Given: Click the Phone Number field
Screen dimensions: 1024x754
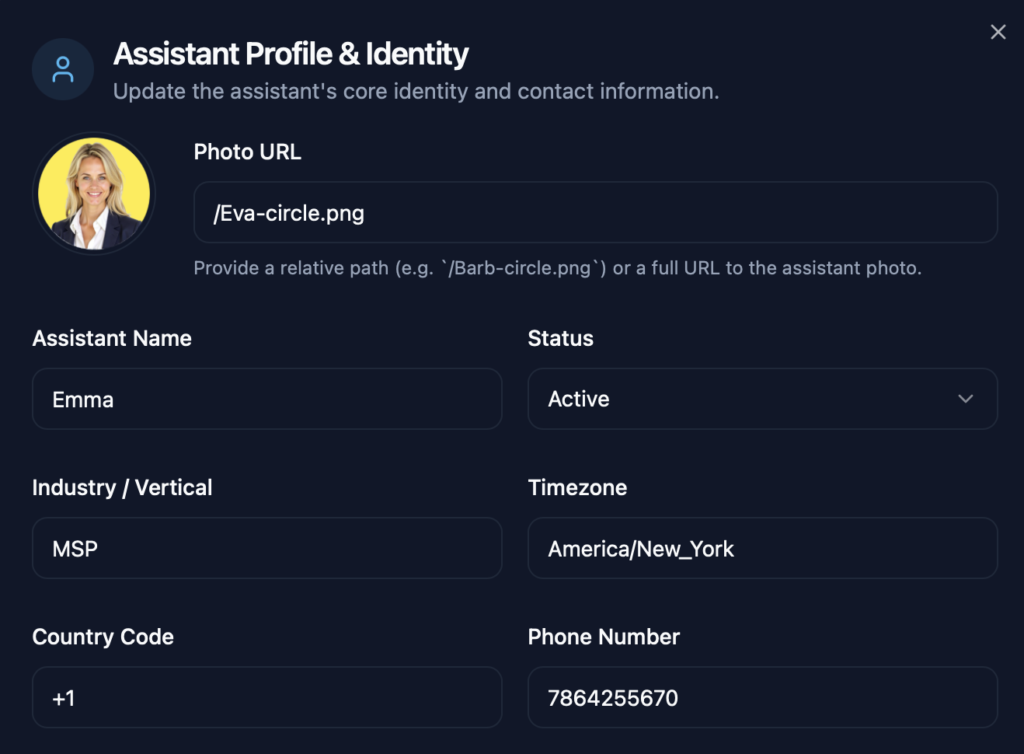Looking at the screenshot, I should (762, 697).
